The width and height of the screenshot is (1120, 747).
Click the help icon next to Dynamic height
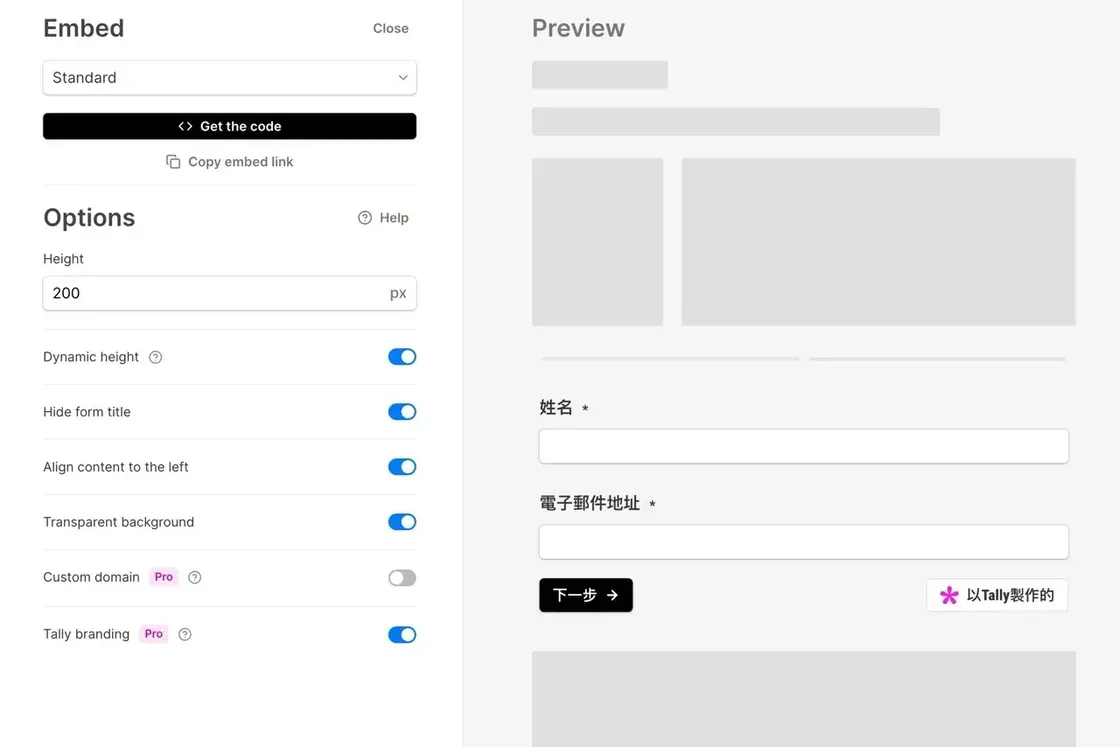pyautogui.click(x=155, y=357)
